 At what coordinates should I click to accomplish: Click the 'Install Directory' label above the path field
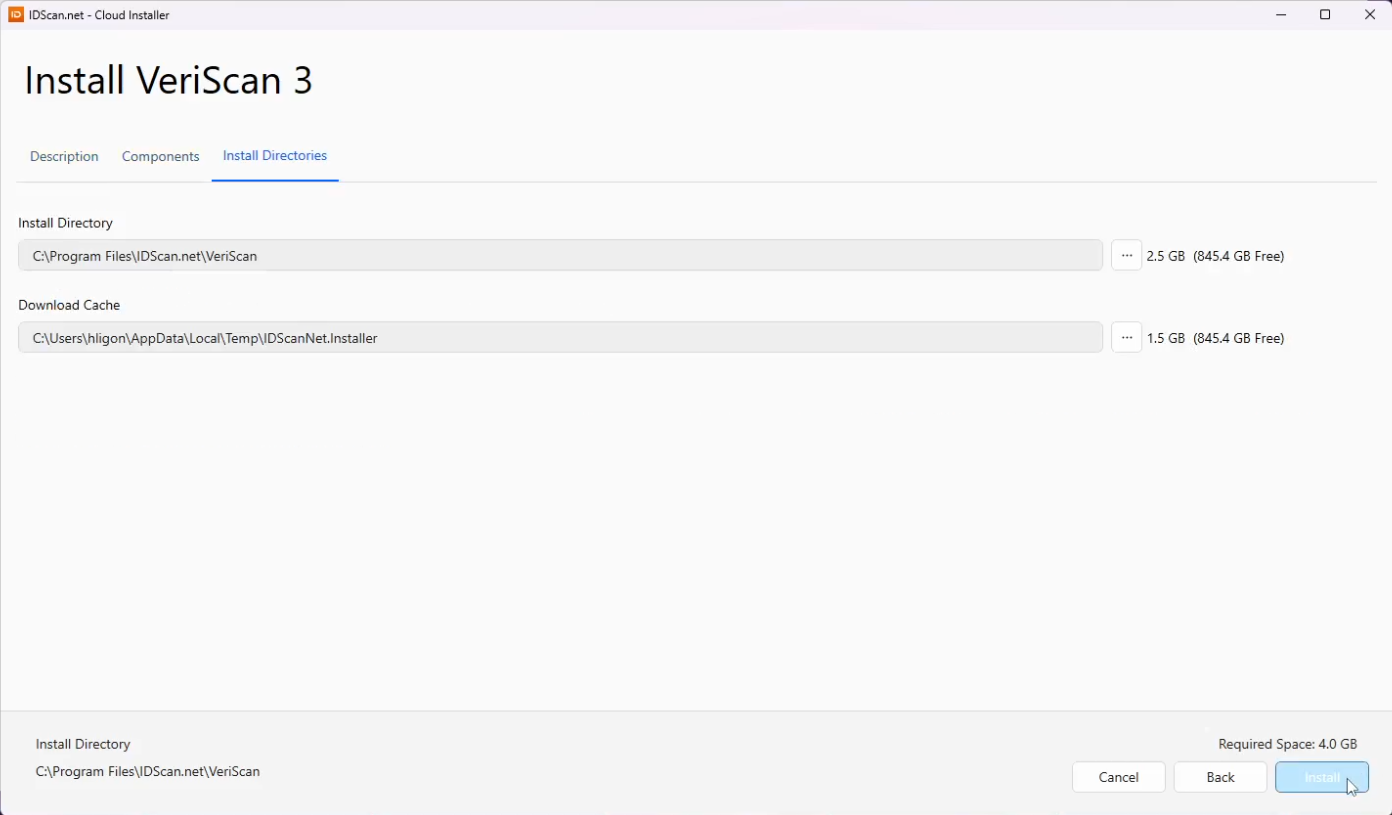pos(65,223)
